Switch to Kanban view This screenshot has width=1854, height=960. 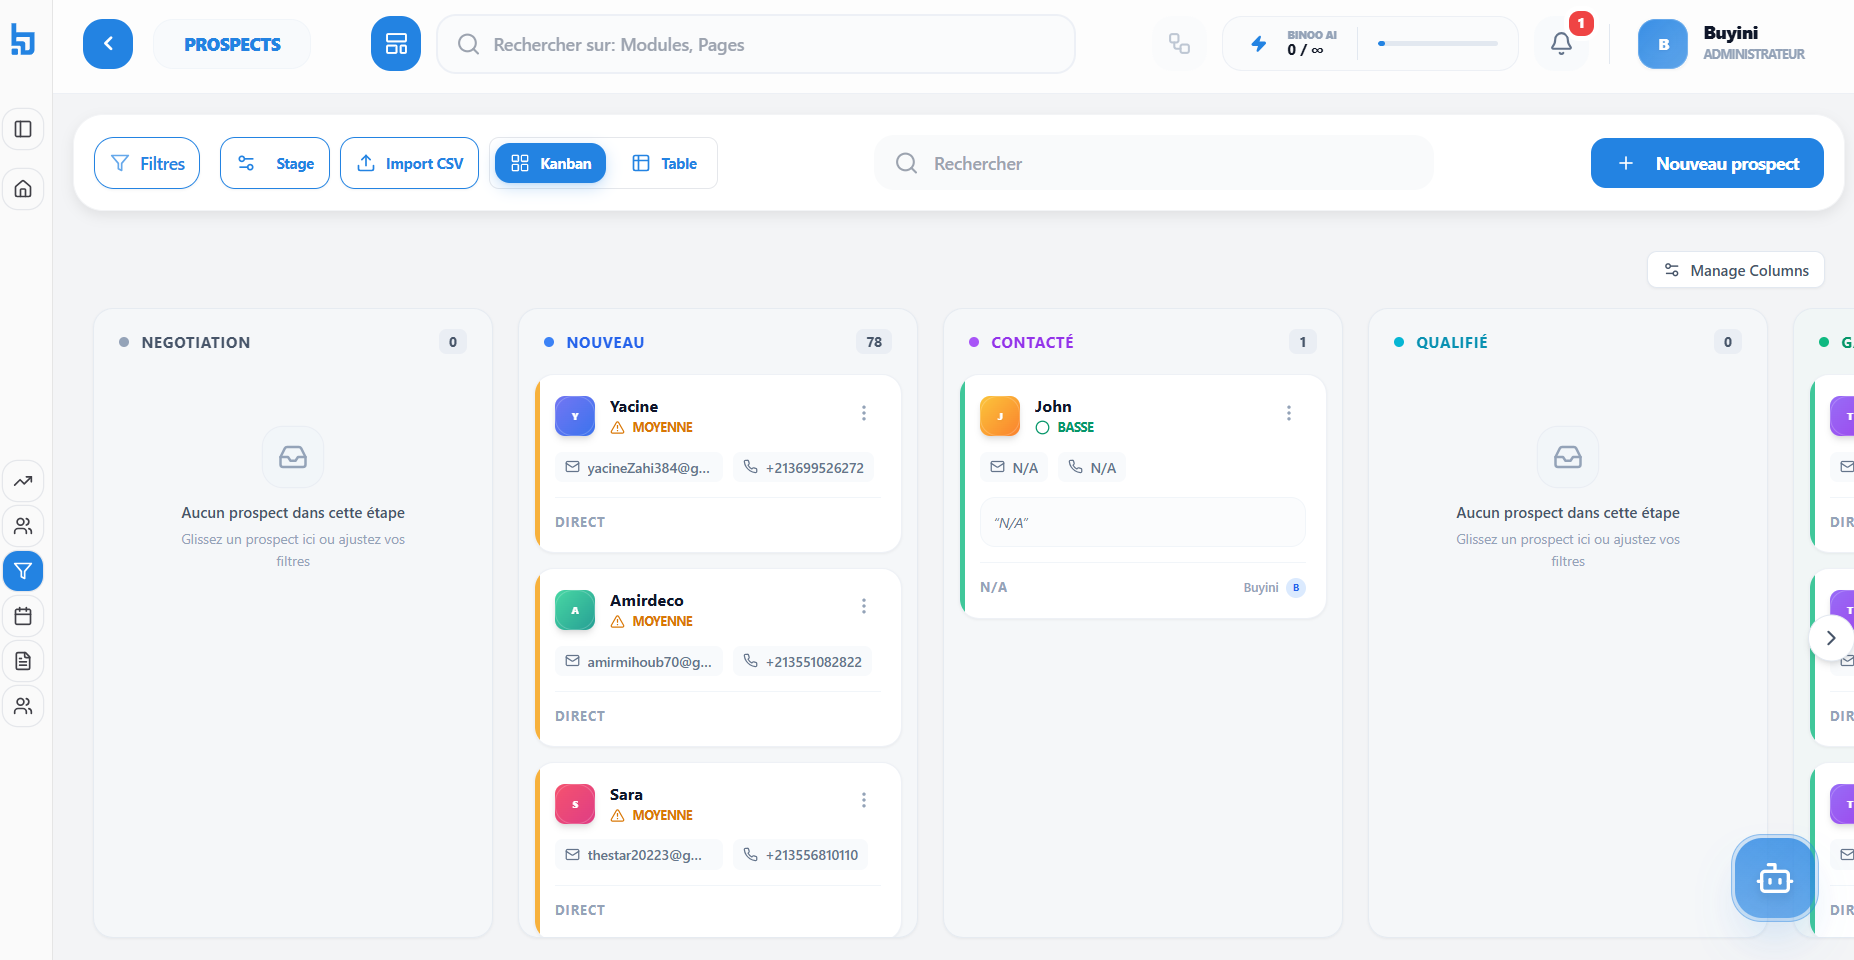pos(550,163)
